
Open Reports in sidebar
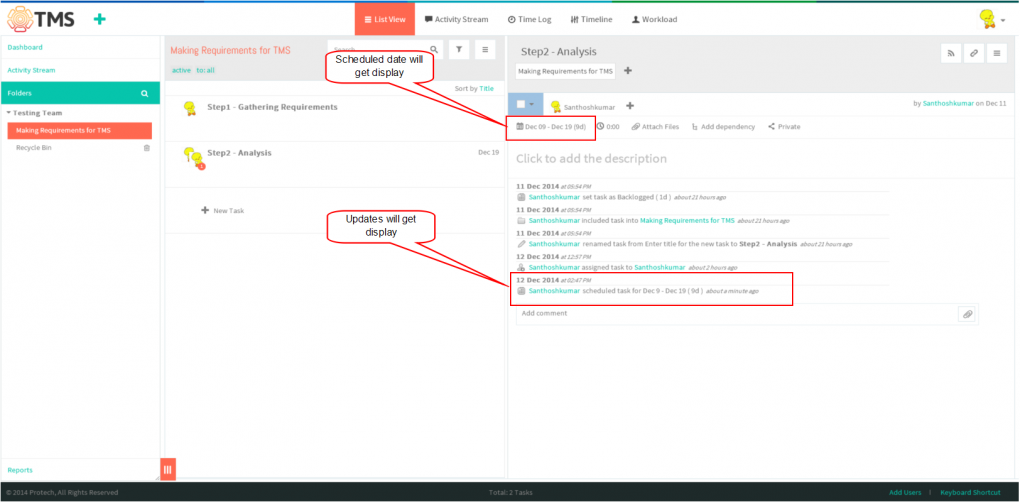20,470
